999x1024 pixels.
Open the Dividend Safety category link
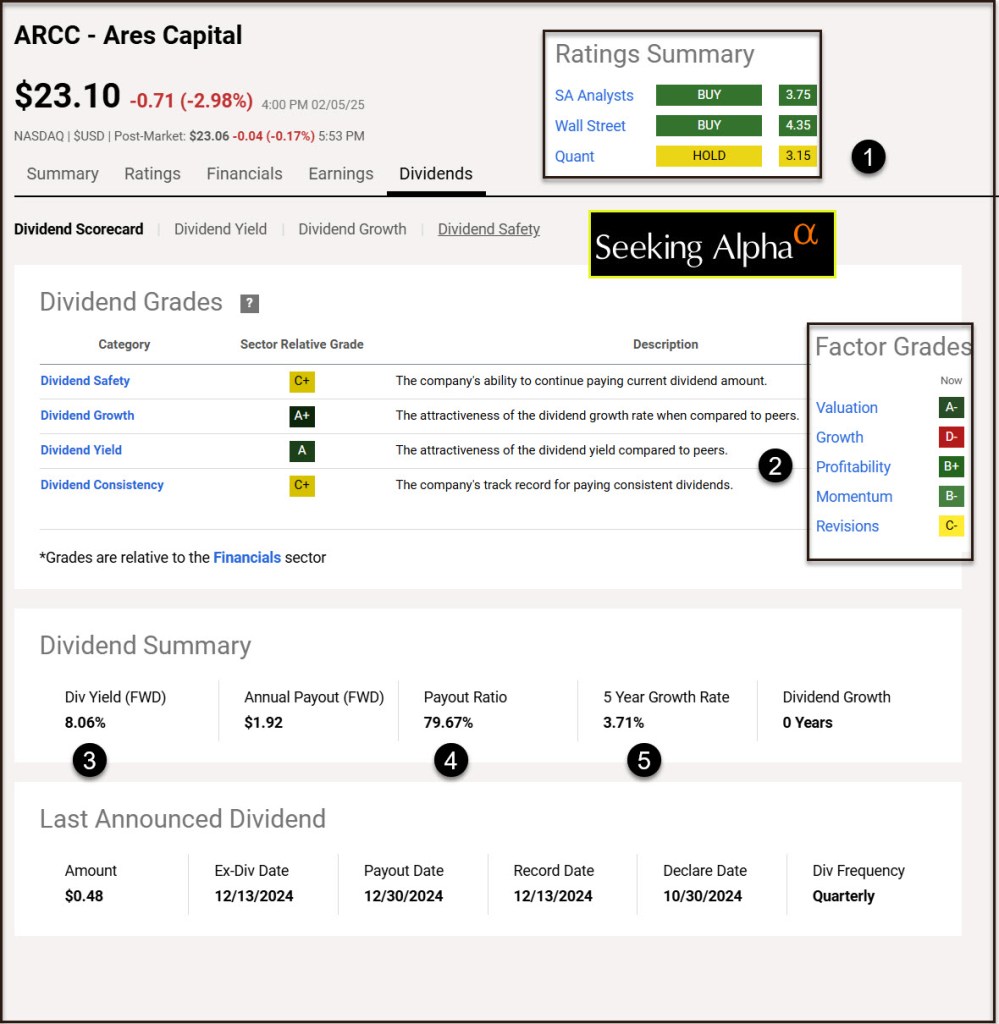tap(85, 381)
